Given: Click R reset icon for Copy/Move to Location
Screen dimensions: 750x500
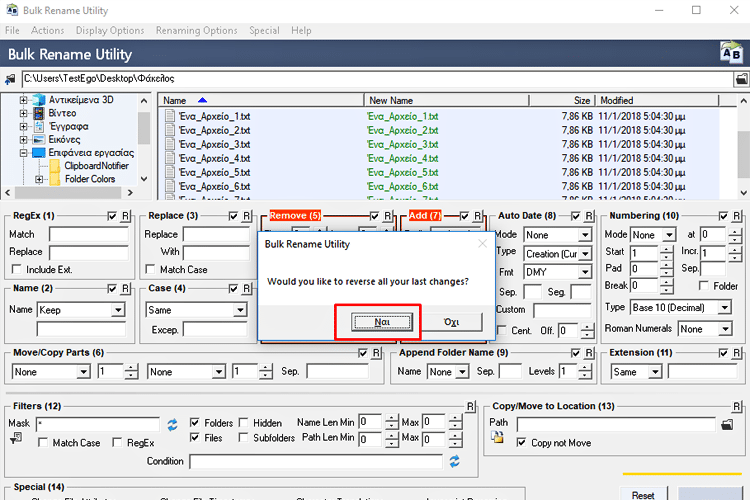Looking at the screenshot, I should click(737, 407).
